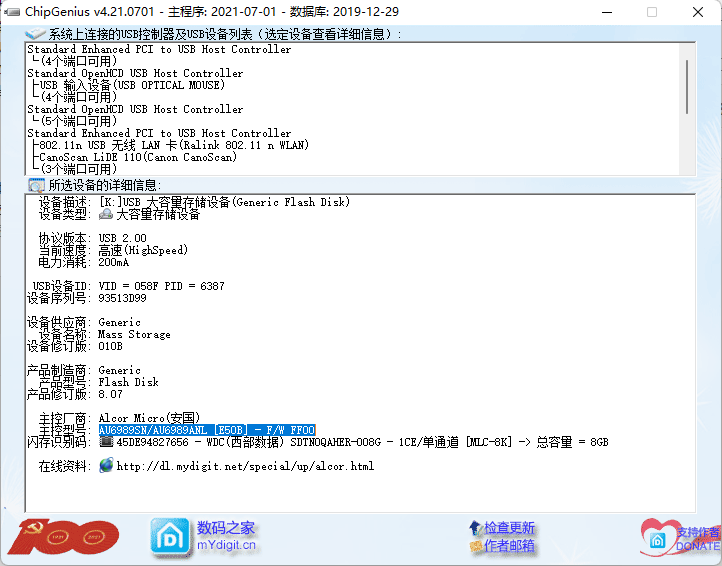Click the mail icon beside 作者邮箱
The height and width of the screenshot is (566, 722).
pyautogui.click(x=475, y=546)
